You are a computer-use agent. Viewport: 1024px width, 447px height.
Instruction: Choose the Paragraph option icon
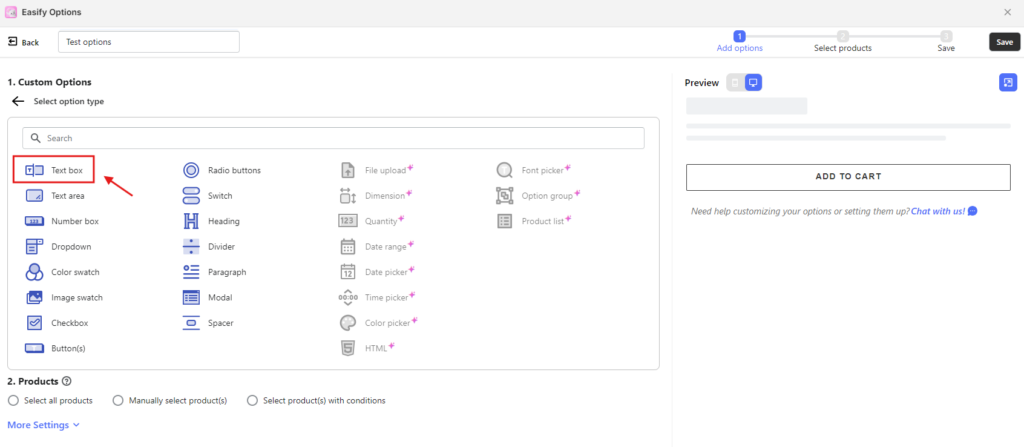click(191, 272)
